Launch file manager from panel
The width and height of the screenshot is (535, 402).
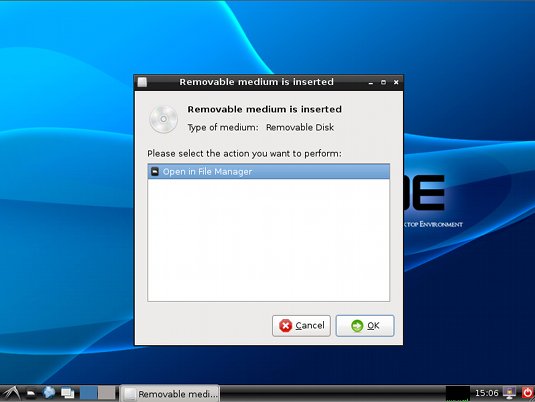(31, 394)
